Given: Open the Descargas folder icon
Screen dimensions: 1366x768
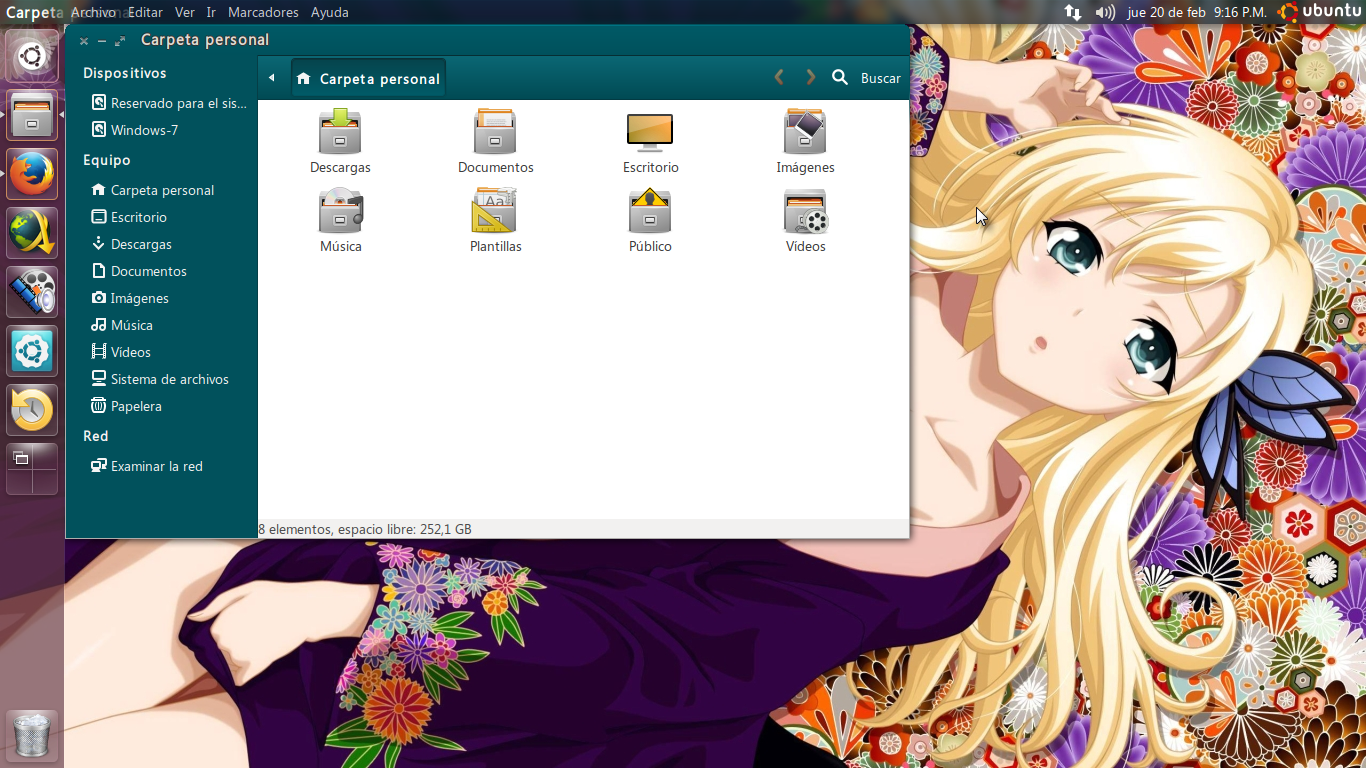Looking at the screenshot, I should point(340,131).
